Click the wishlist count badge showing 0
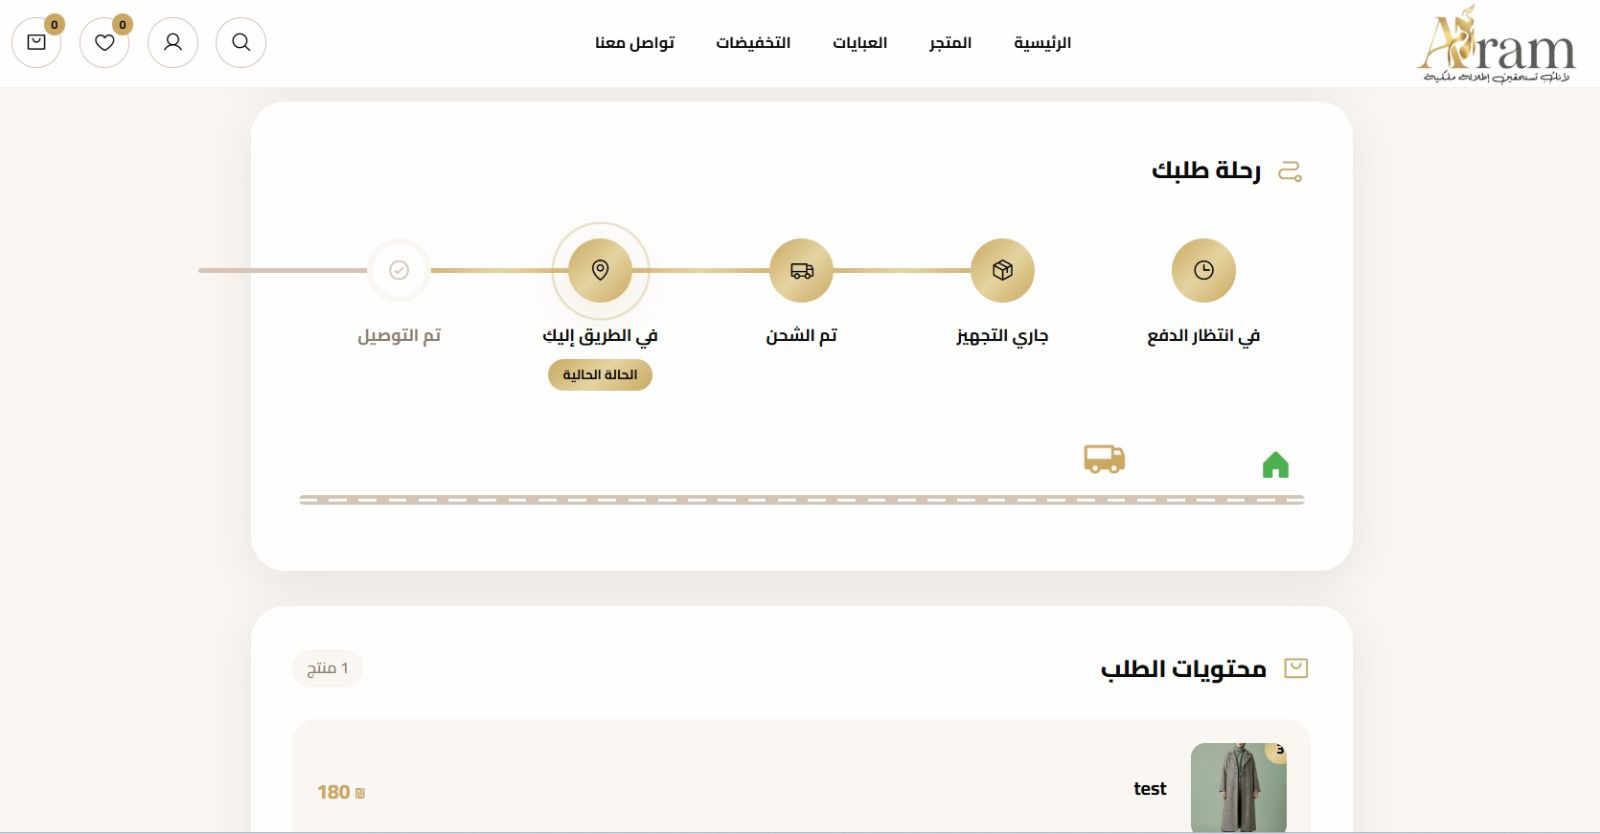This screenshot has height=834, width=1600. point(122,24)
